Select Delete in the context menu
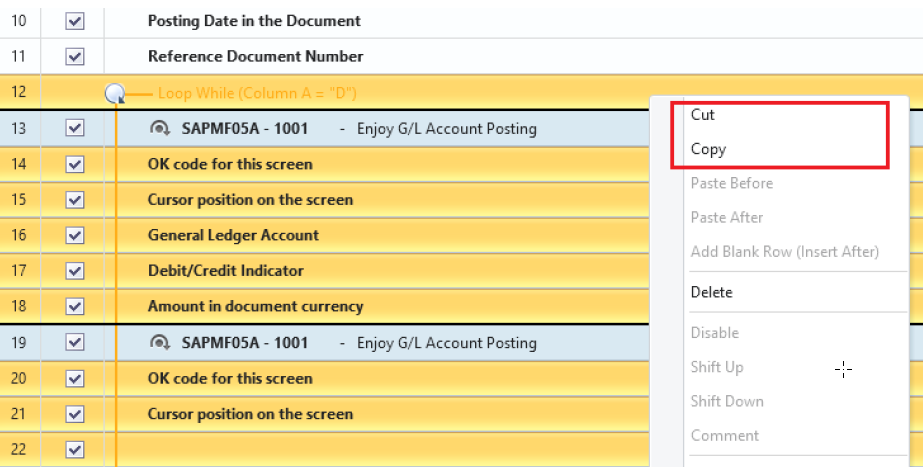 (711, 292)
